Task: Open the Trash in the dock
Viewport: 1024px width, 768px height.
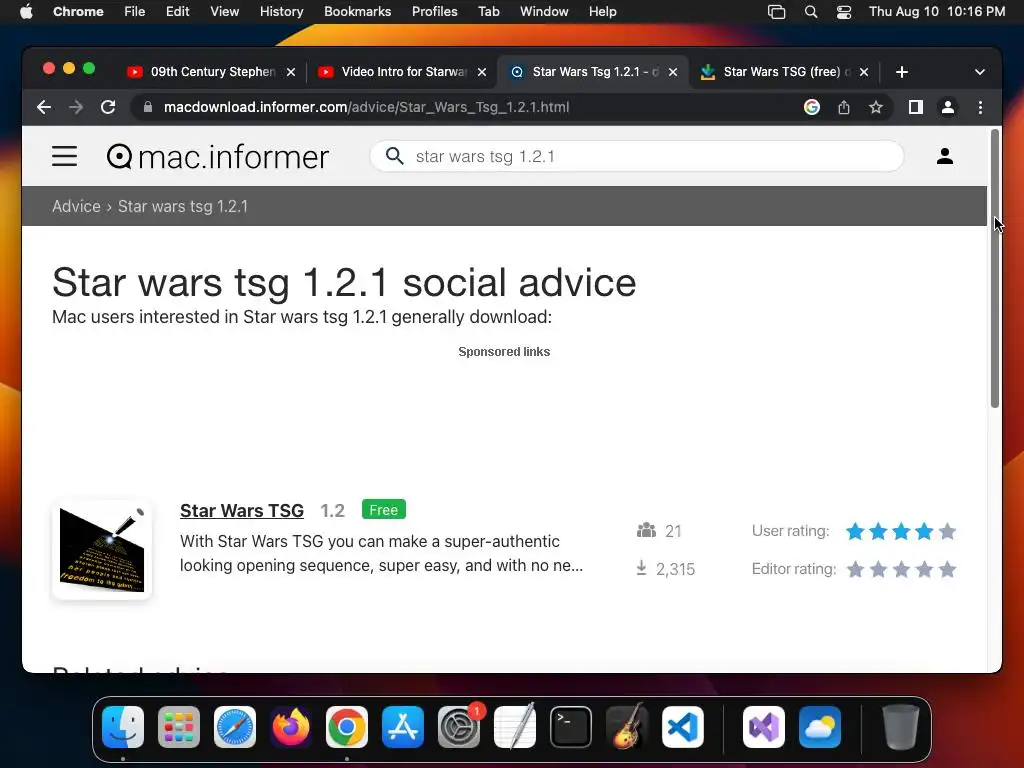Action: 901,727
